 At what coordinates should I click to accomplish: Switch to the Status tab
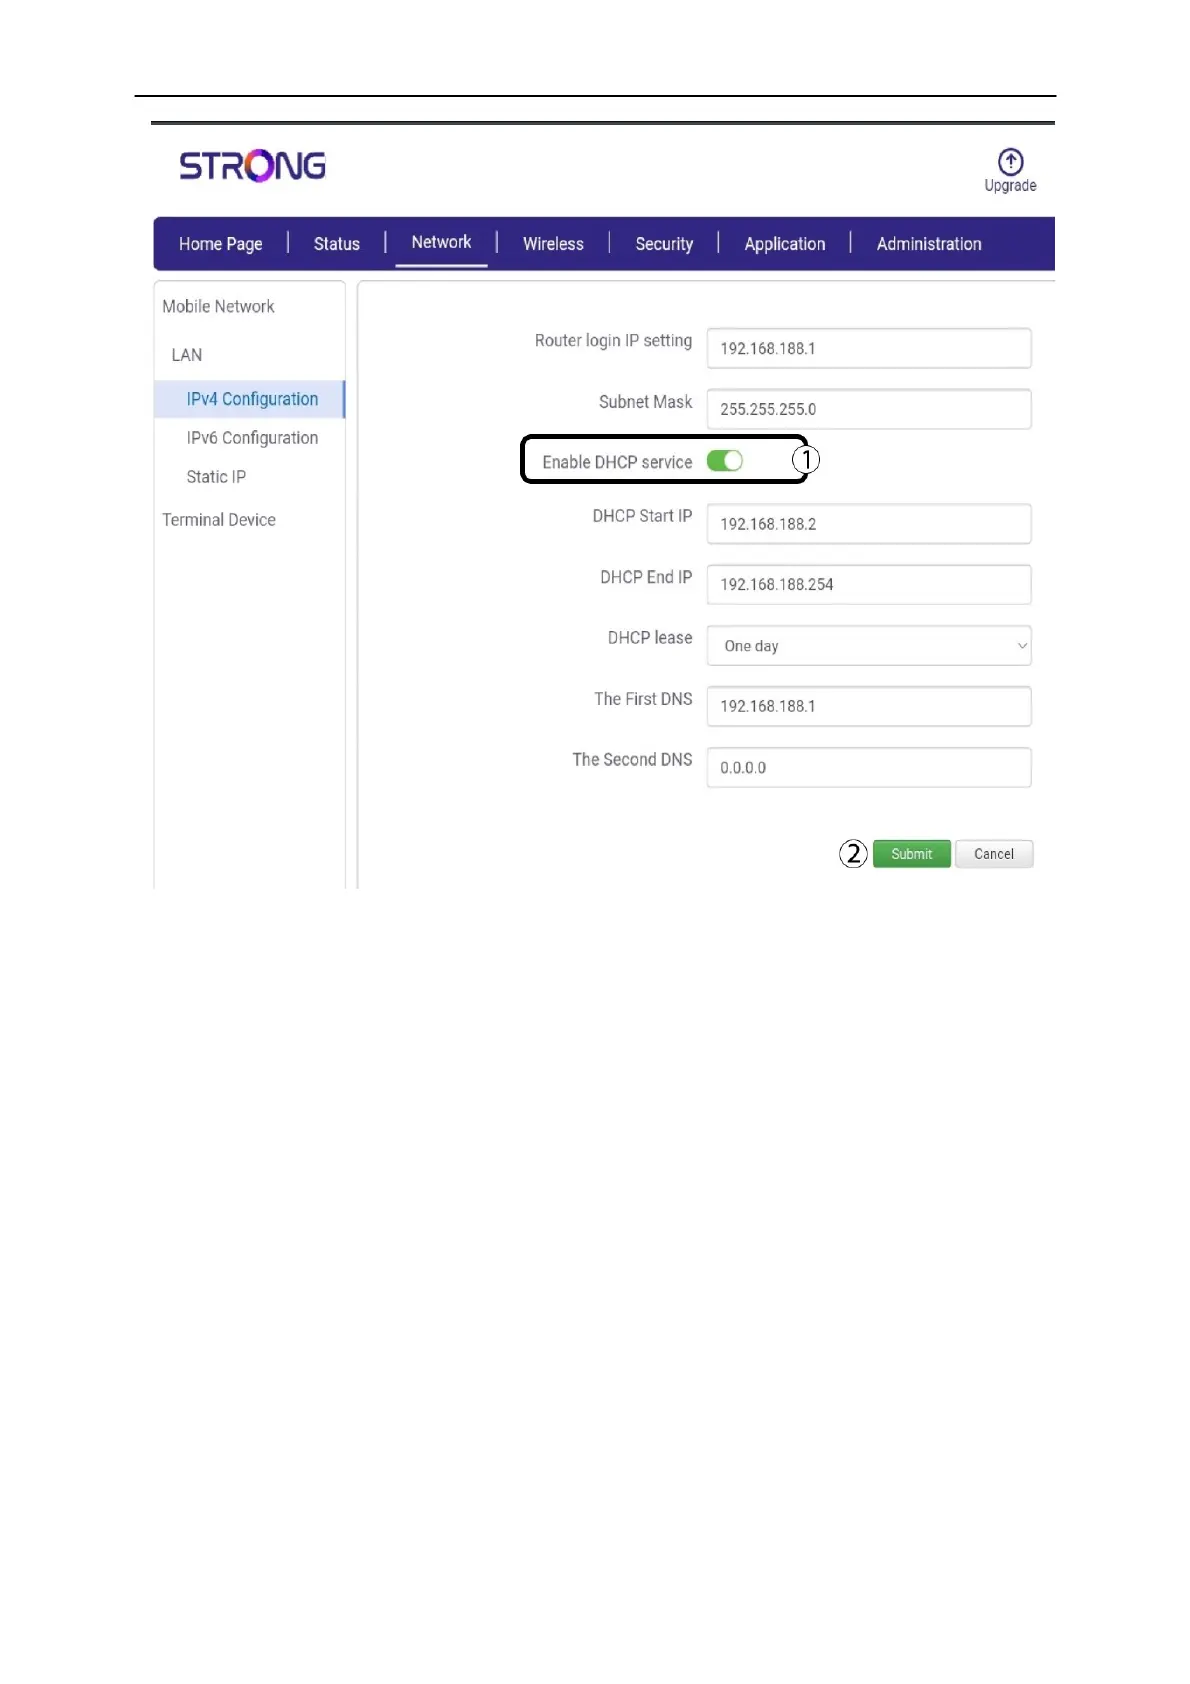click(x=336, y=244)
